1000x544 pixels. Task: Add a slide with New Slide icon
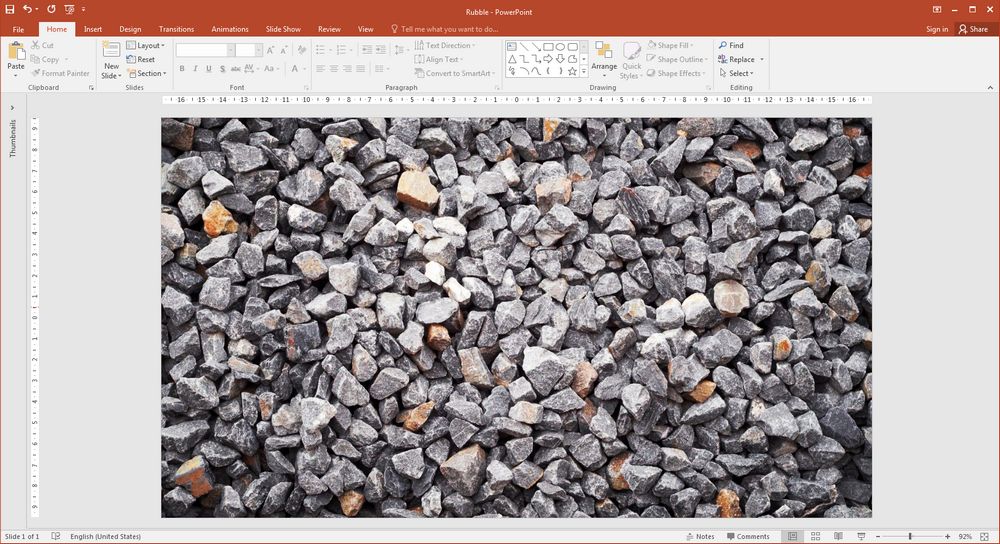[112, 51]
